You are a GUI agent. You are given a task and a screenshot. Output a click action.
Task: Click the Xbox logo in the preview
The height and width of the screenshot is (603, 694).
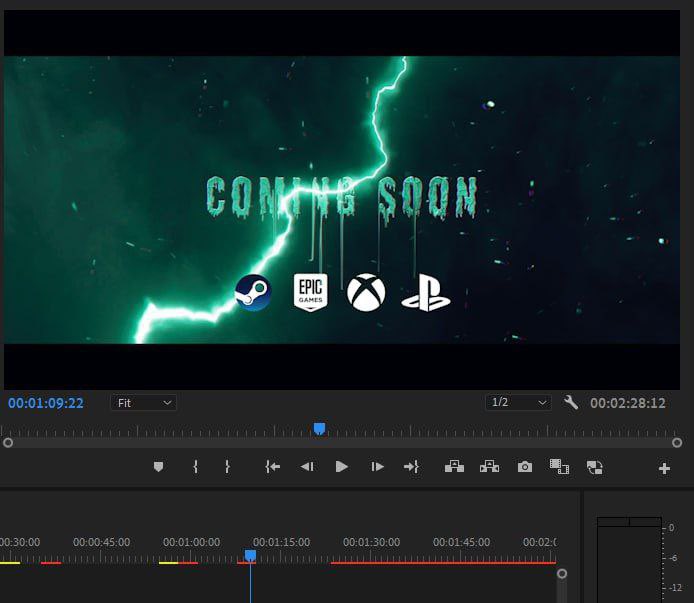point(366,292)
